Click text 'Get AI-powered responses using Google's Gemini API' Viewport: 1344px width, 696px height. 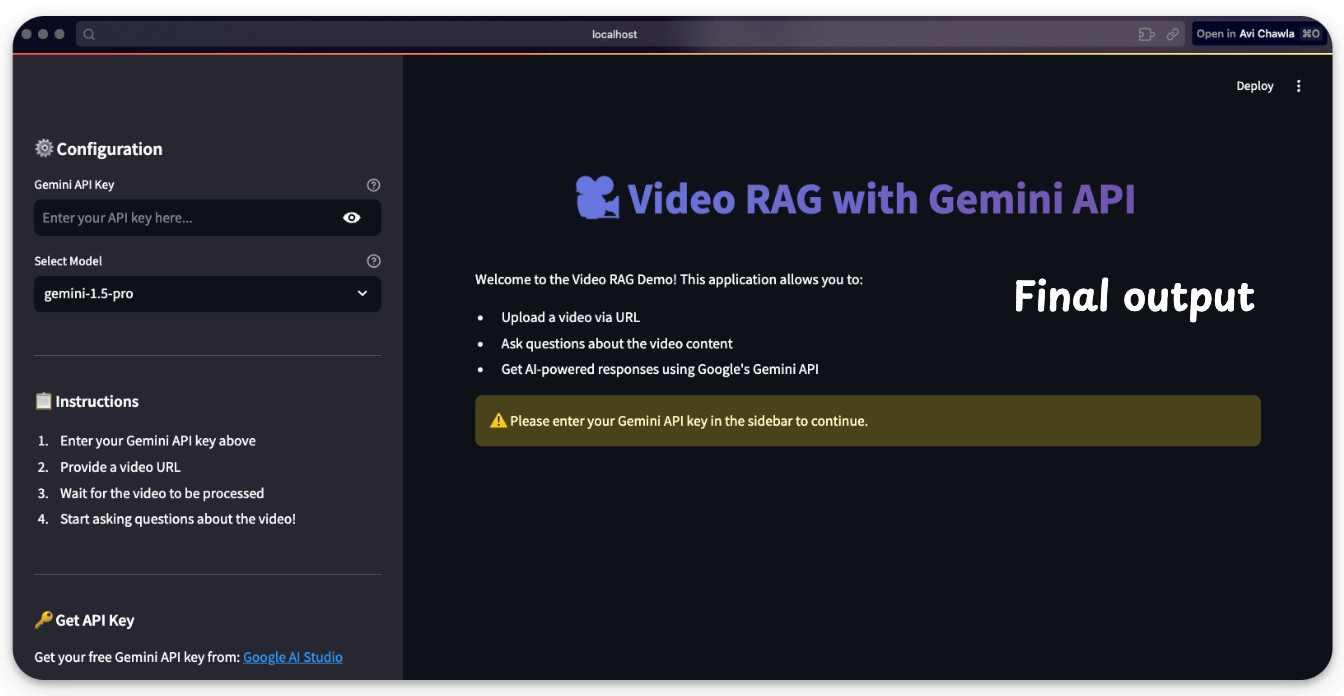660,369
